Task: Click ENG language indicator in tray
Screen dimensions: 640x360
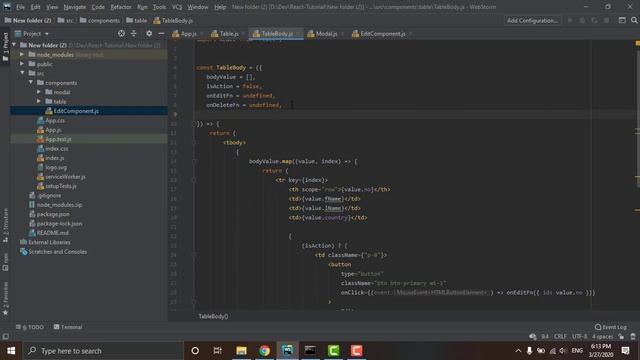Action: (x=577, y=351)
